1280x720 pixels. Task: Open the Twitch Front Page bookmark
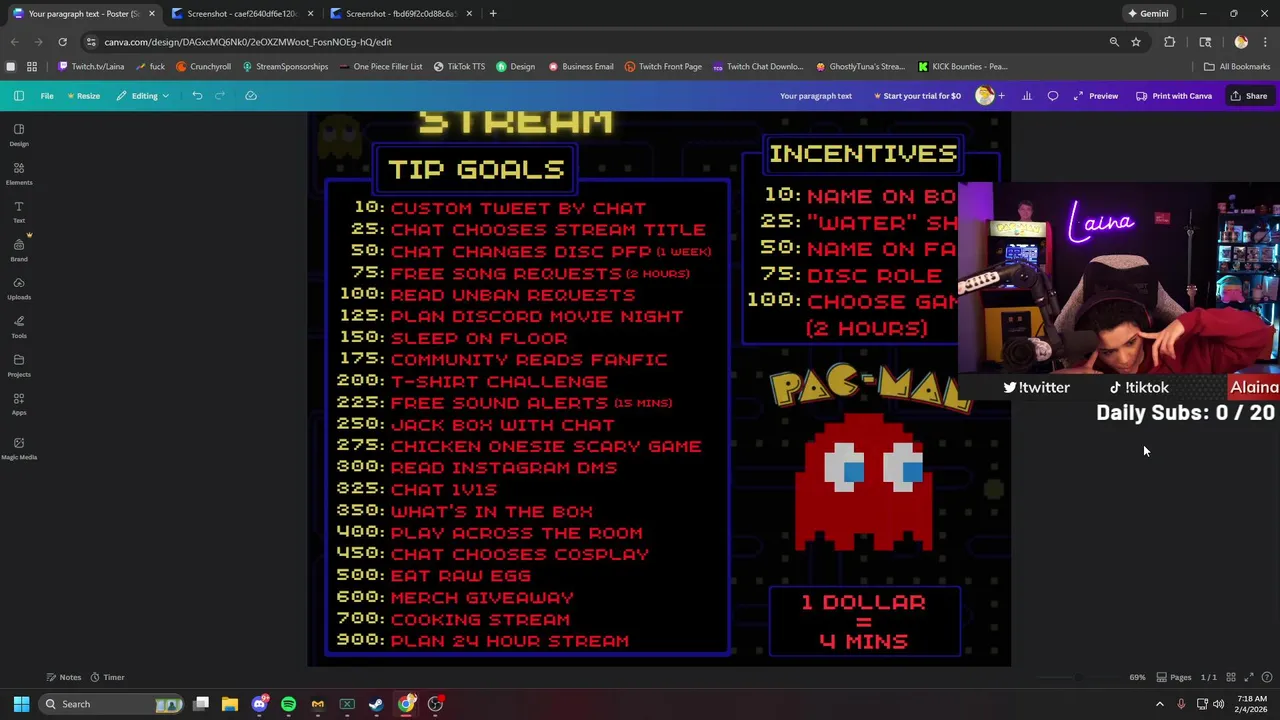pos(663,67)
